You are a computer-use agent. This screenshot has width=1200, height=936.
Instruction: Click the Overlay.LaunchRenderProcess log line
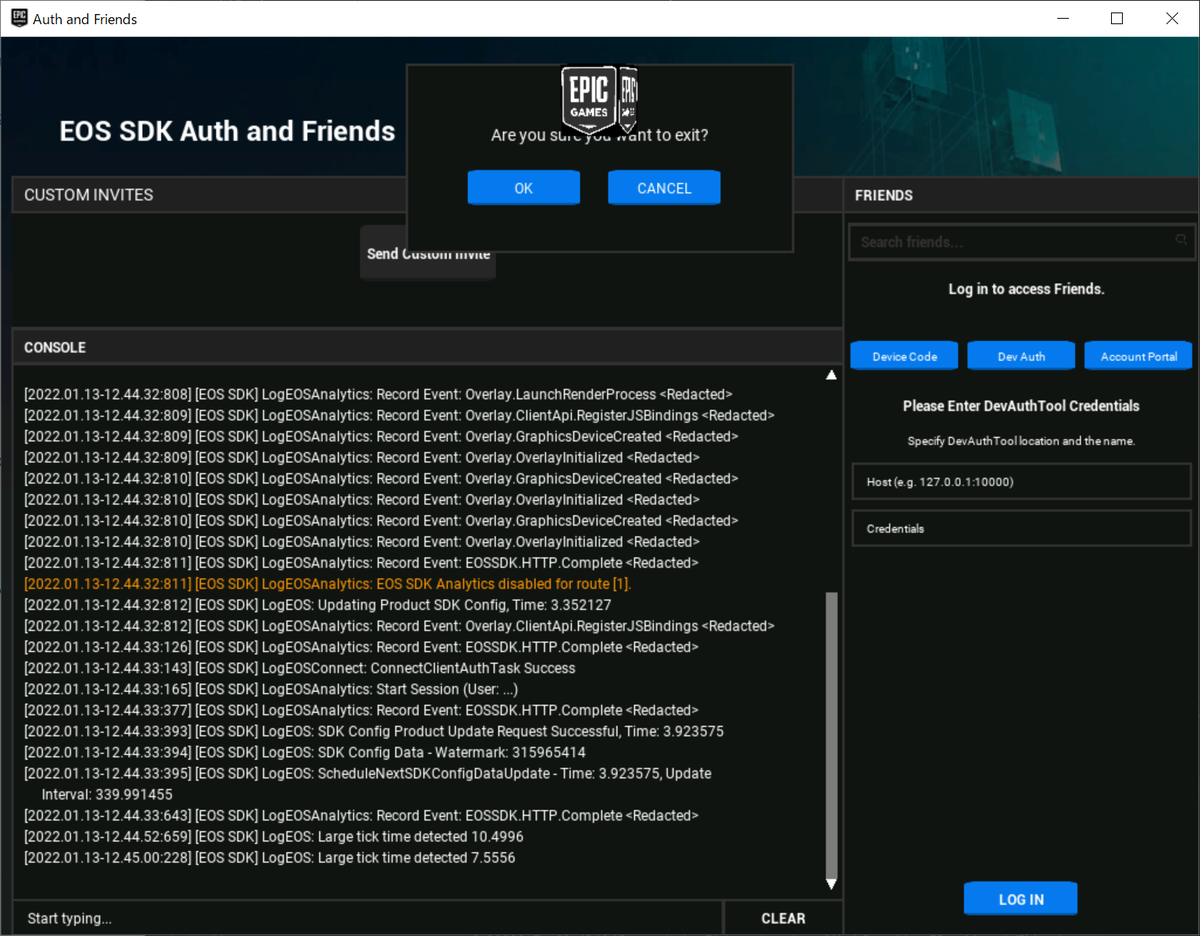[x=378, y=394]
